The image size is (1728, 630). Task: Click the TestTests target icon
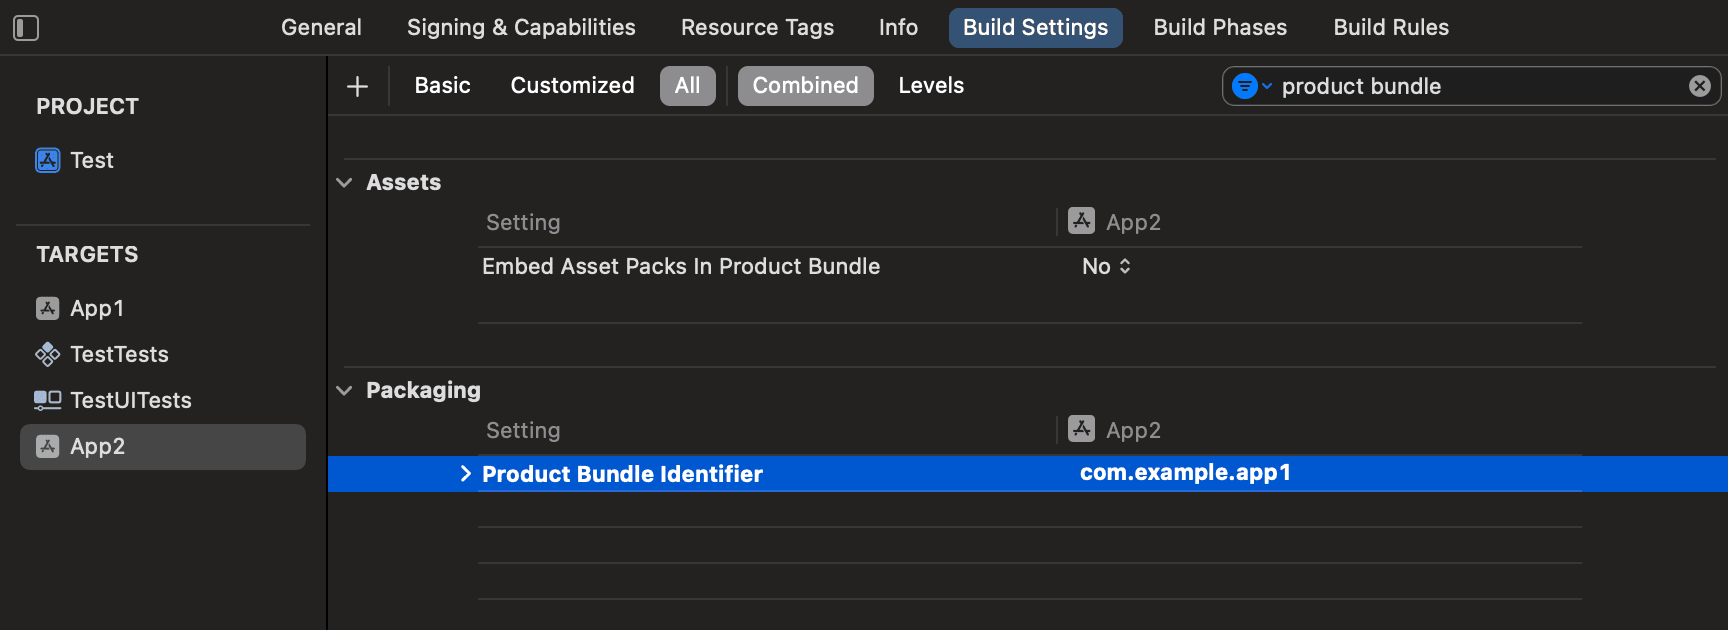click(x=48, y=354)
